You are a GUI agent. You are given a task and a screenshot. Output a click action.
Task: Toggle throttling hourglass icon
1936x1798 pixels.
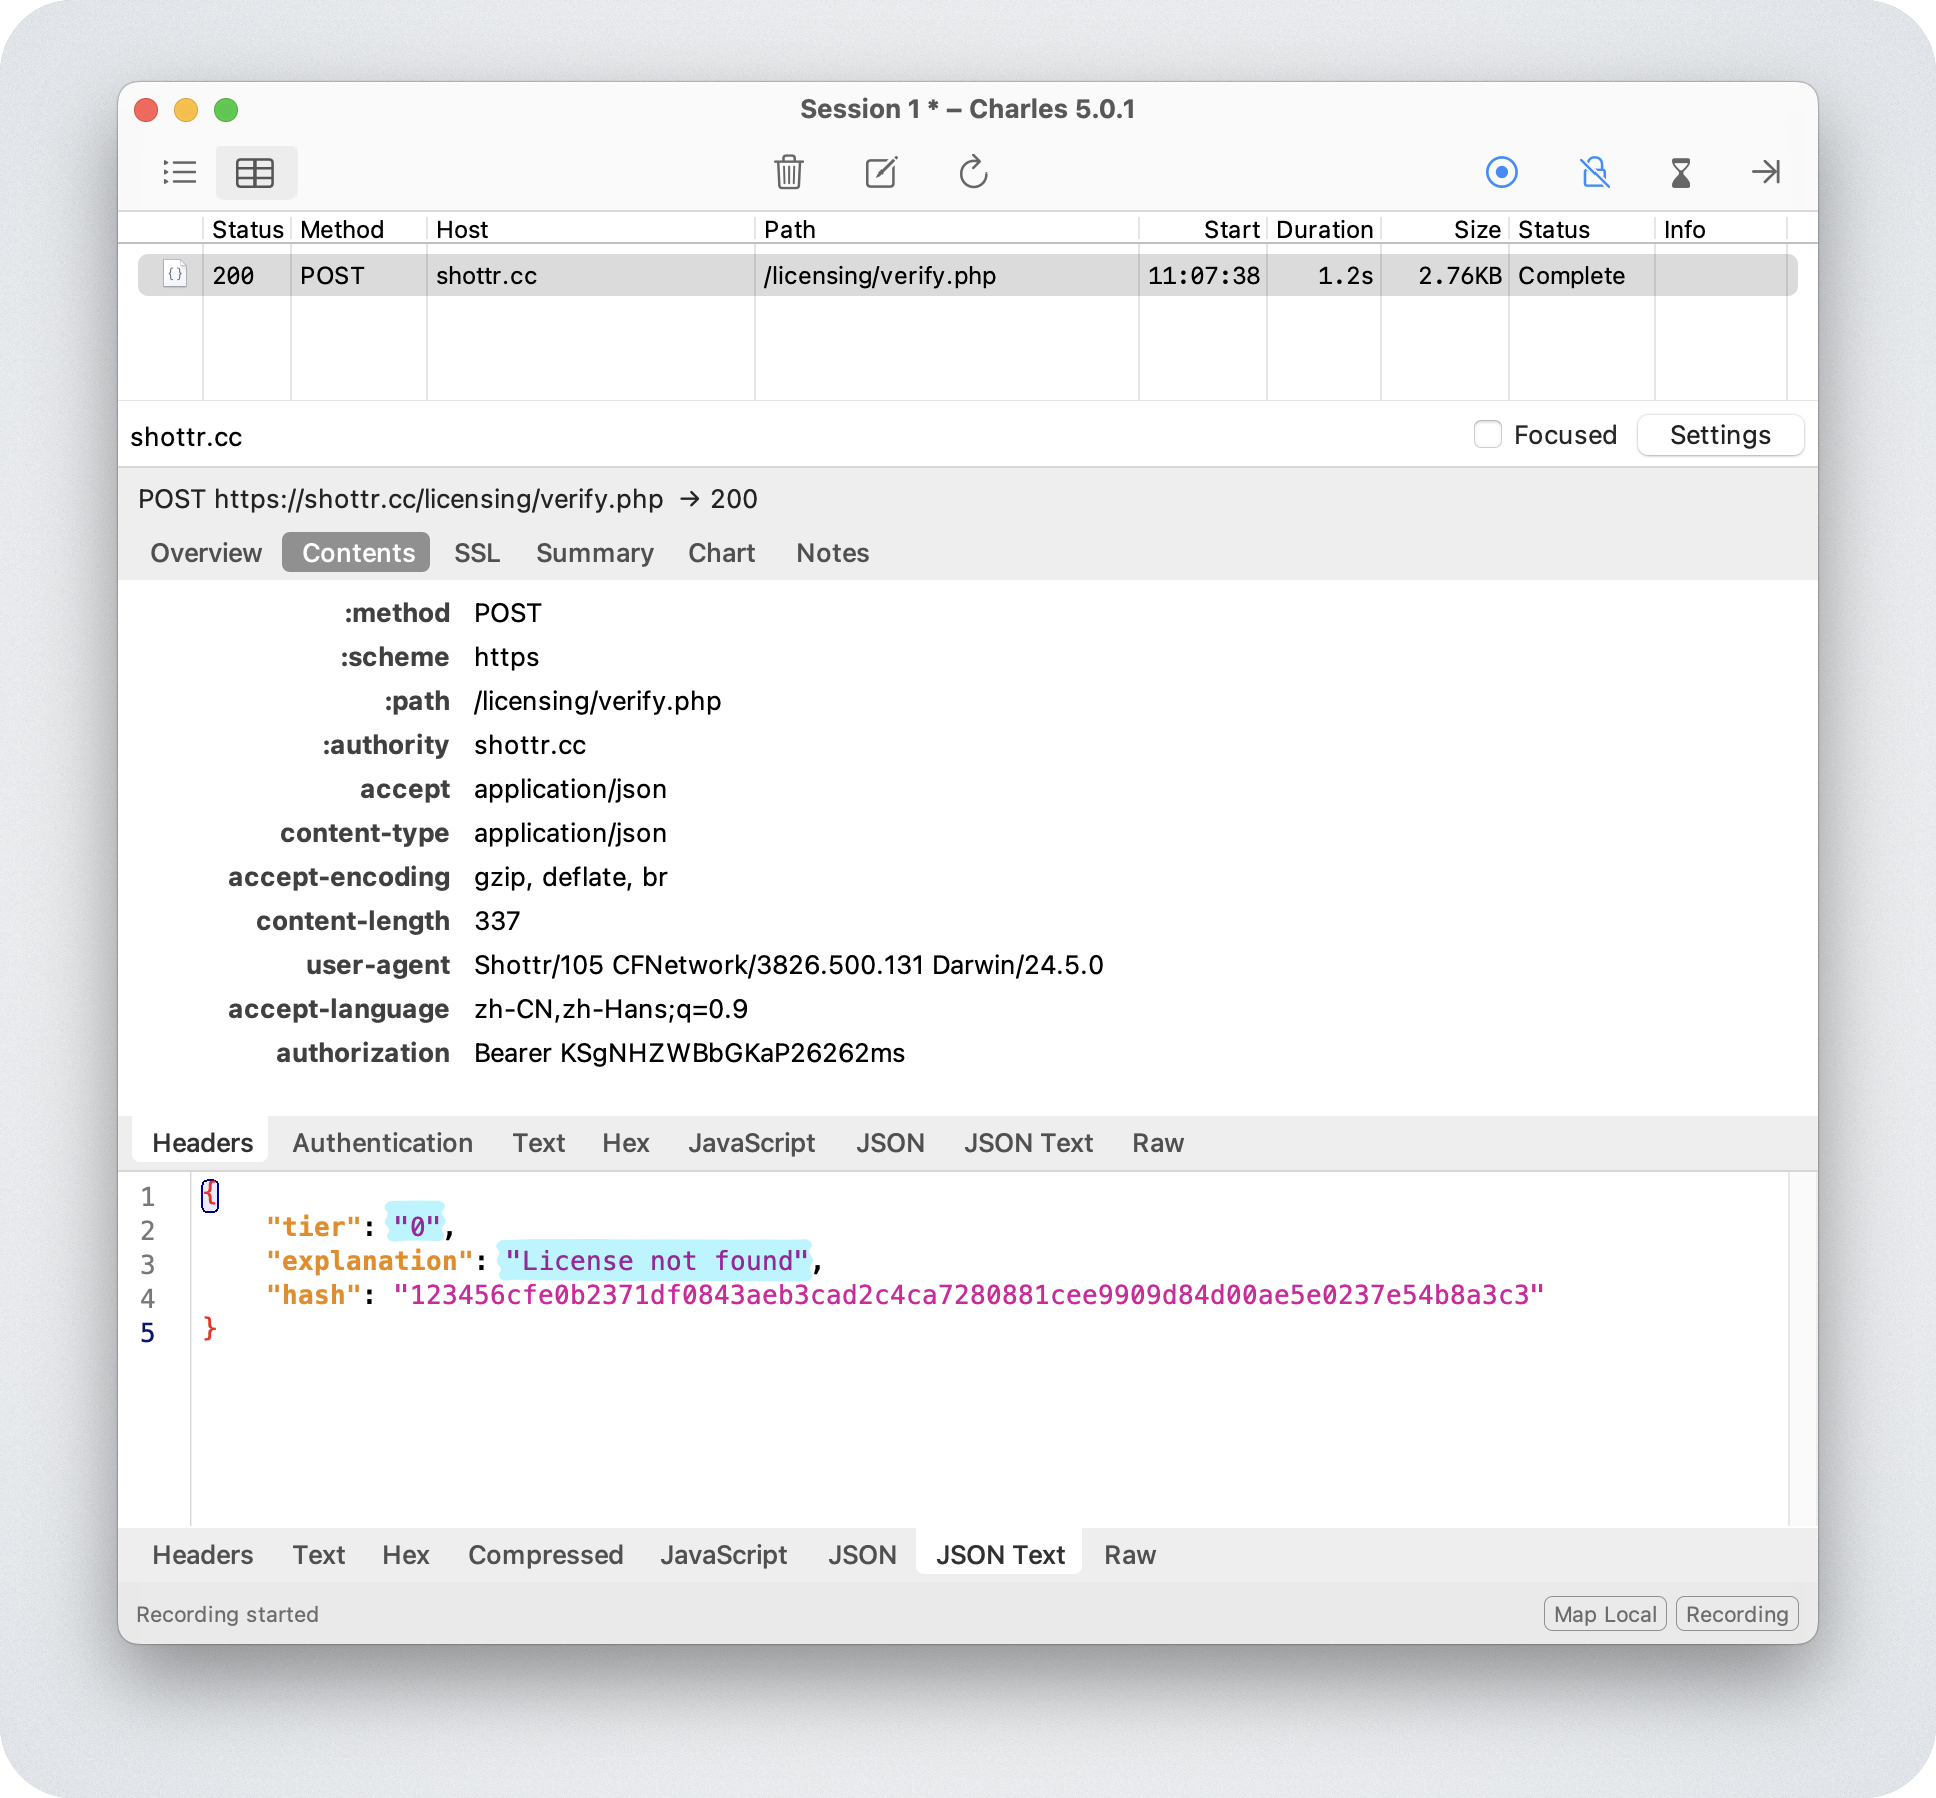[1681, 172]
